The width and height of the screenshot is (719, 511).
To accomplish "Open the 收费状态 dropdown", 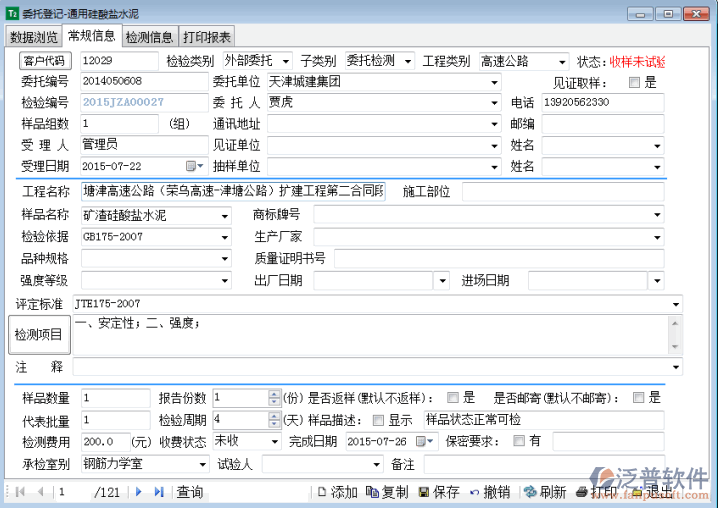I will [274, 441].
